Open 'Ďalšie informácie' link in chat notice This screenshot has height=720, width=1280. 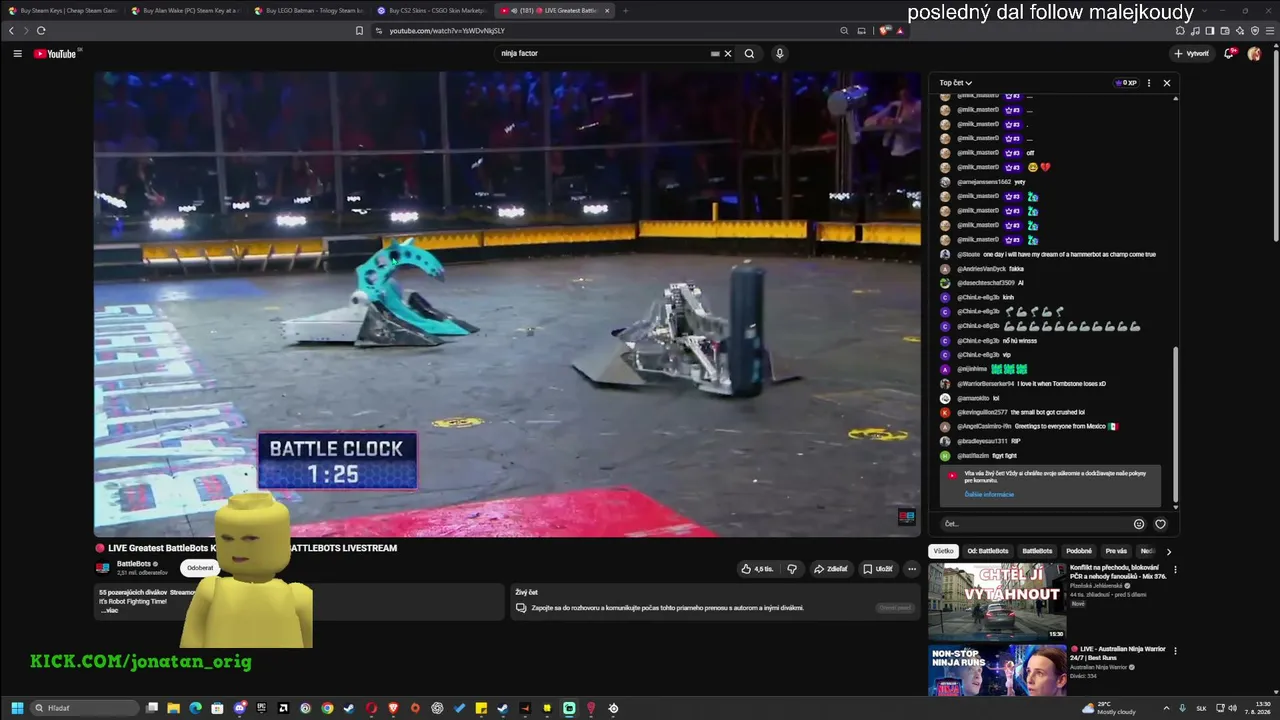(x=989, y=494)
